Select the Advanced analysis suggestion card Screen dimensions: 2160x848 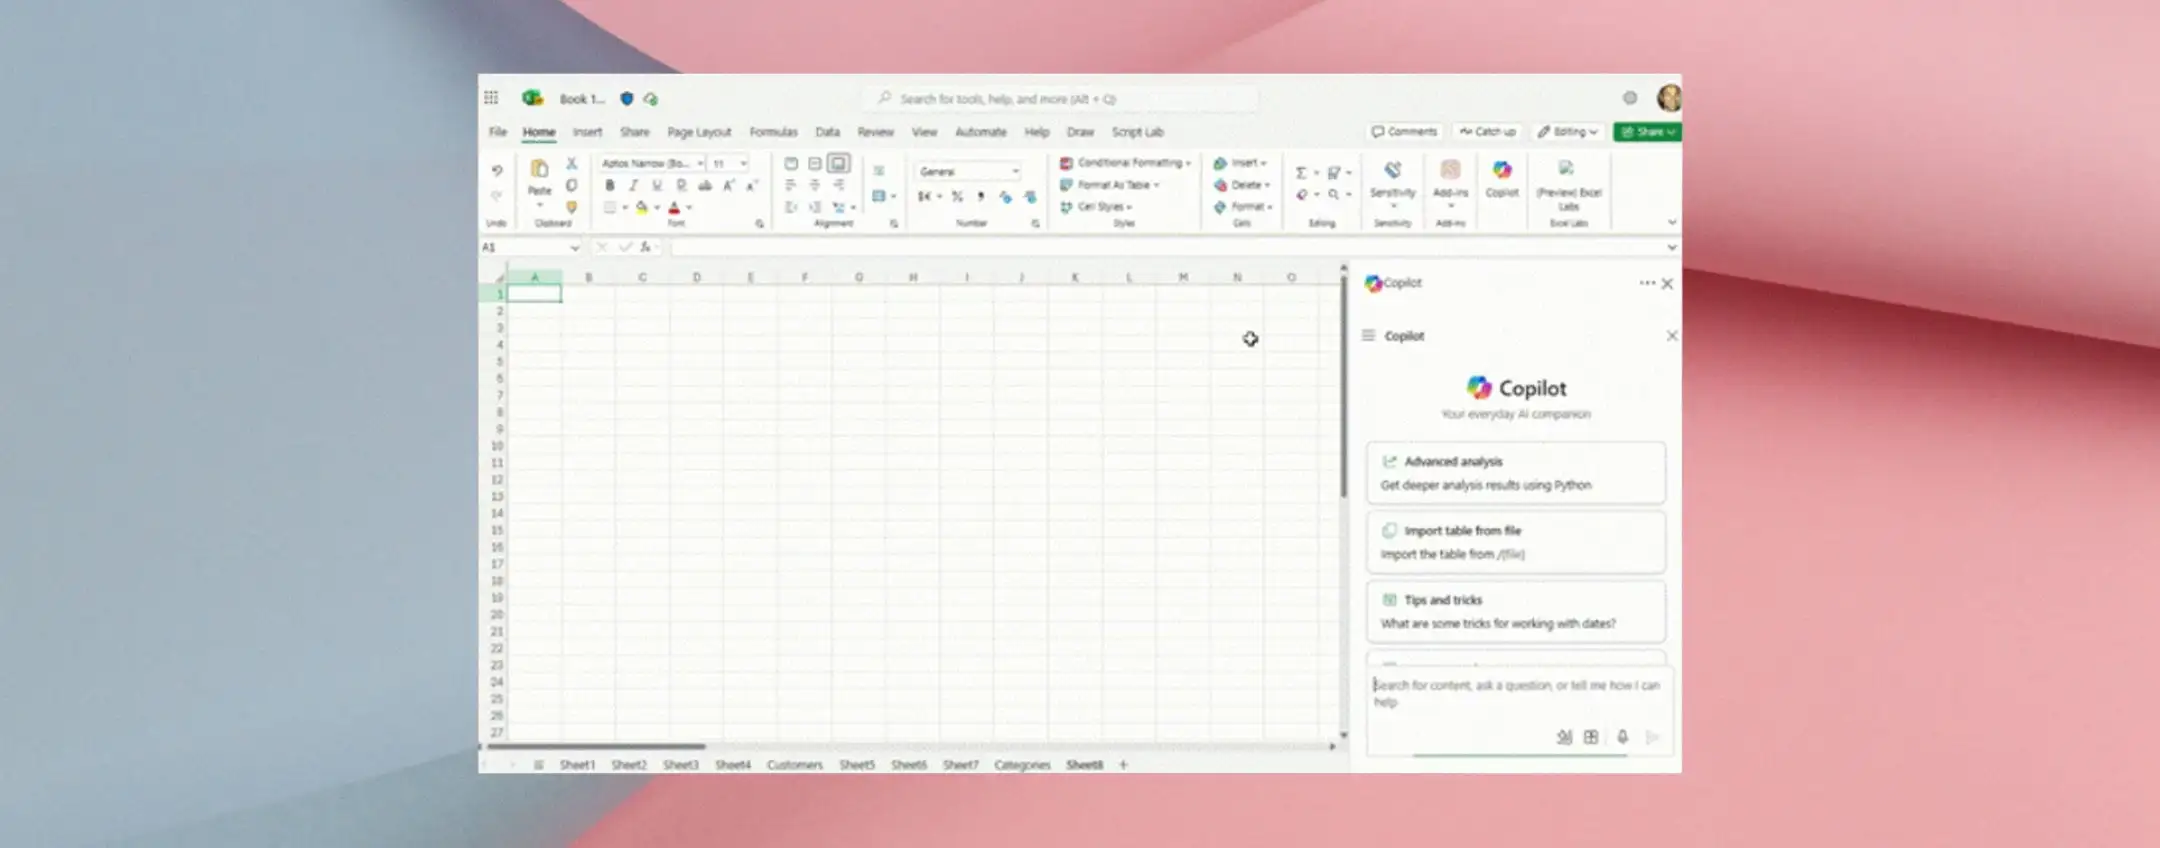point(1516,473)
